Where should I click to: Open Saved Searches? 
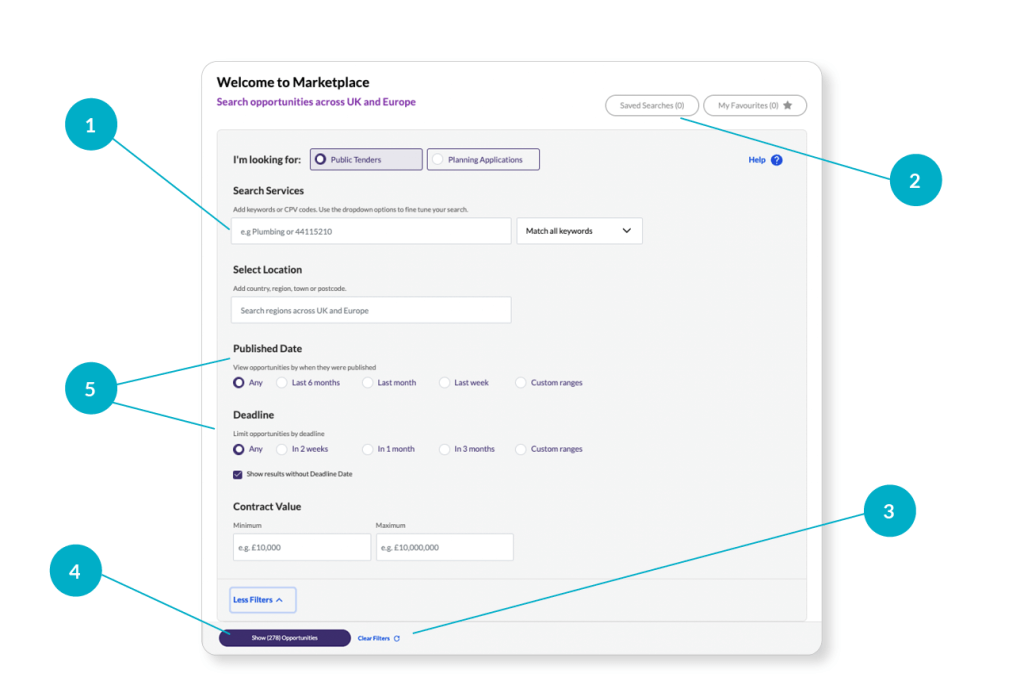pos(651,105)
